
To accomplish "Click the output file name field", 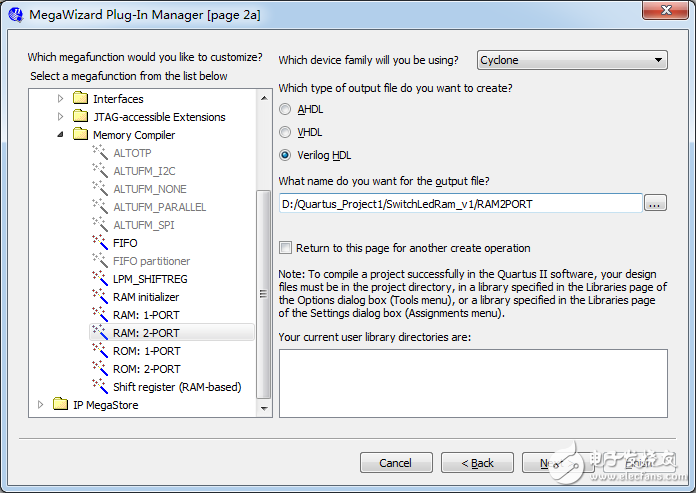I will pos(460,203).
